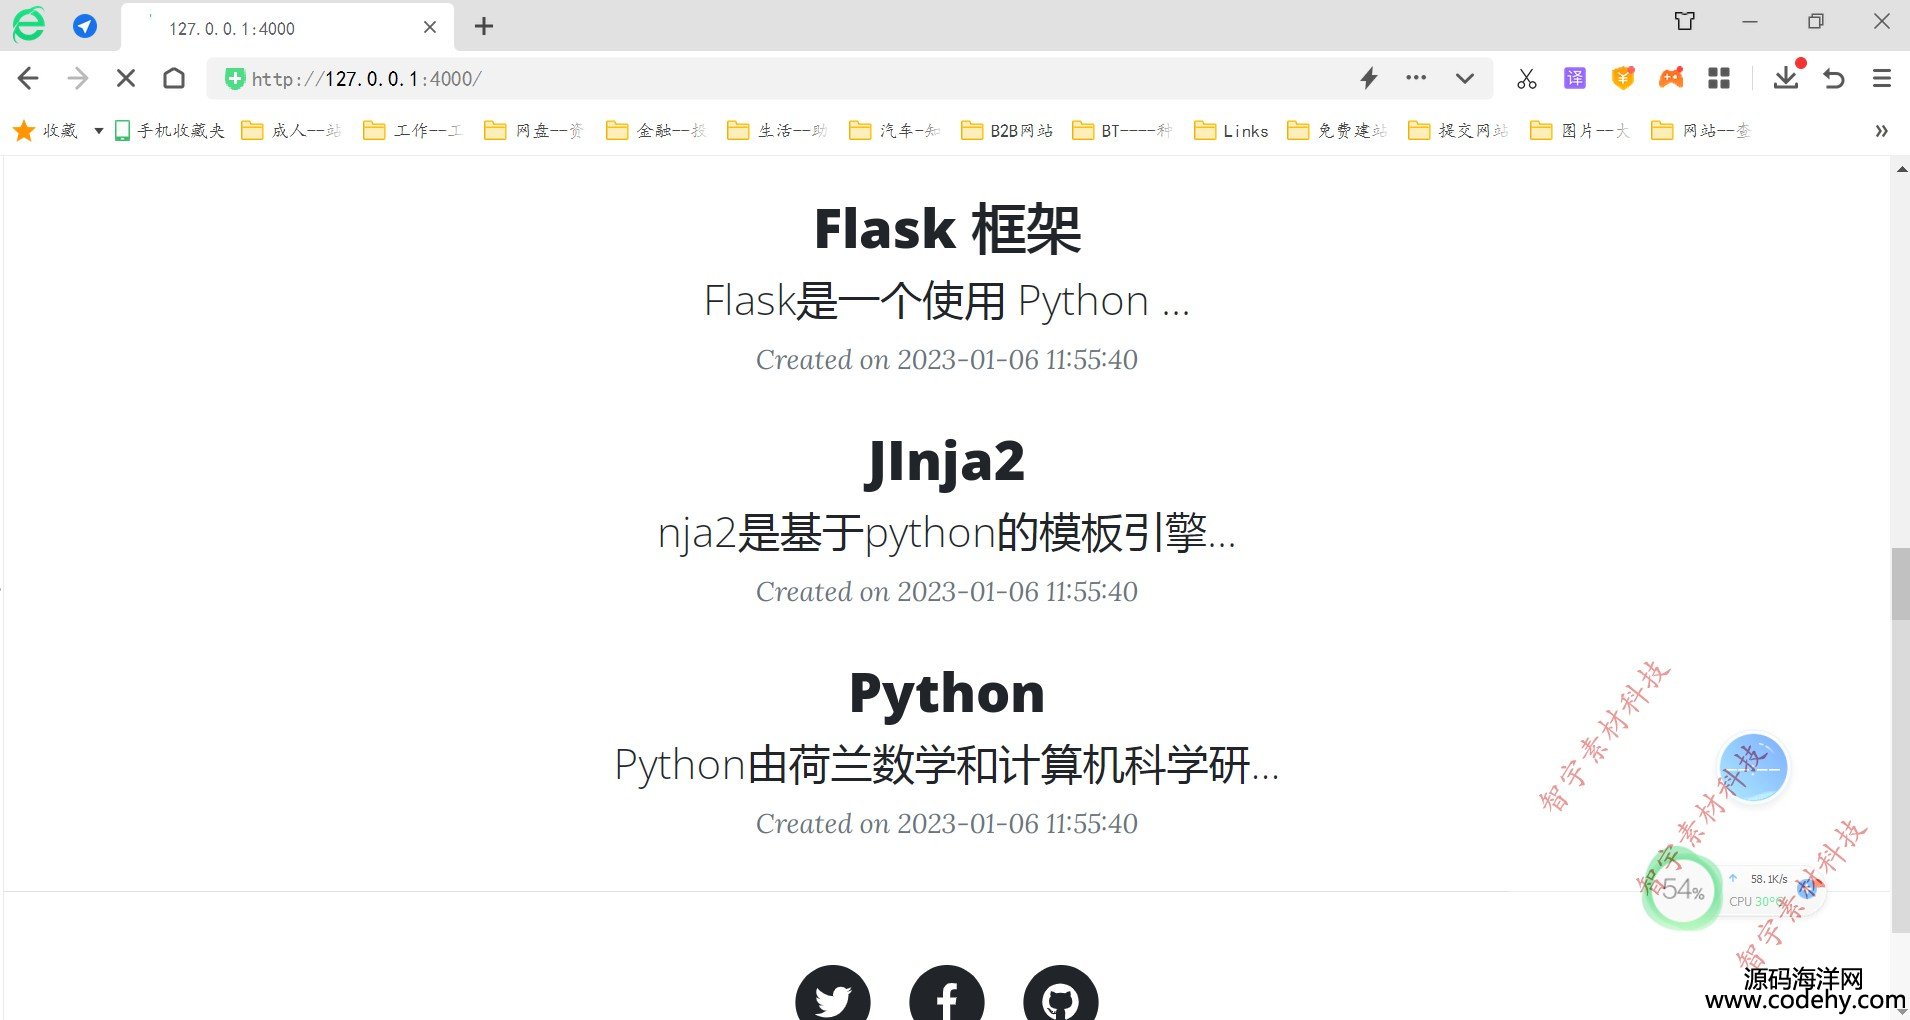Viewport: 1910px width, 1020px height.
Task: Expand the 收藏 dropdown arrow
Action: coord(98,131)
